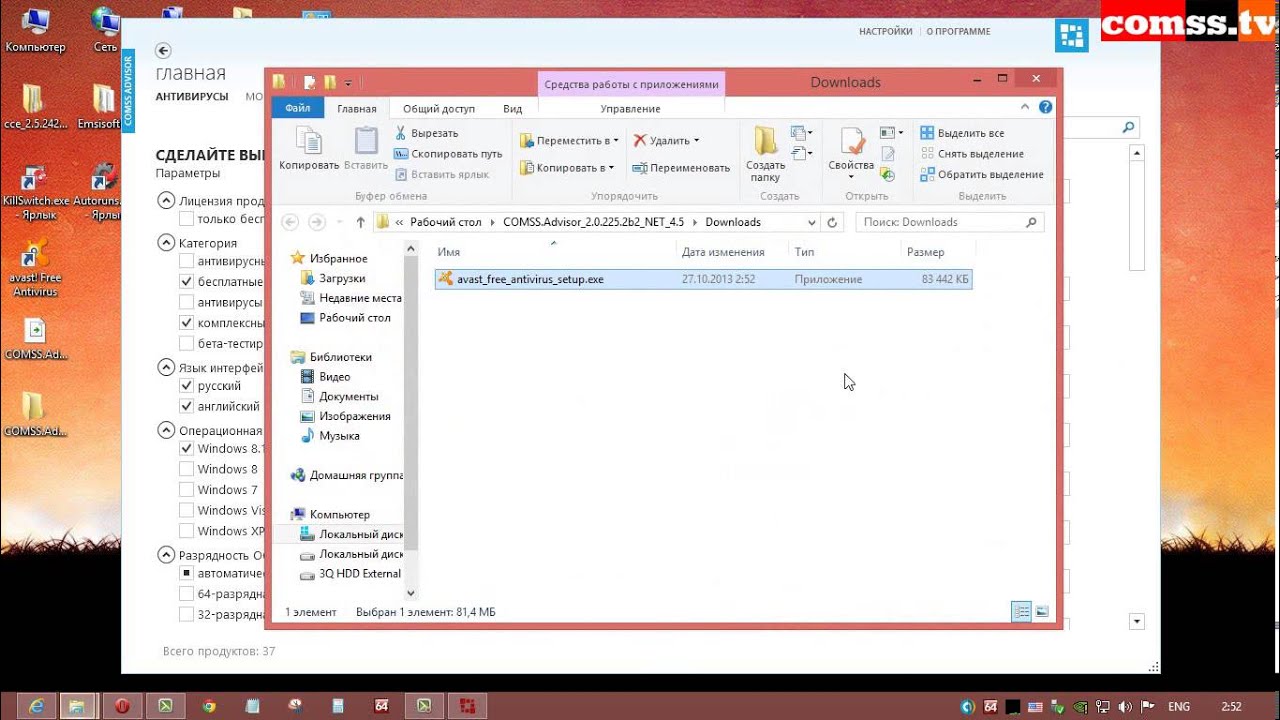Click Рабочий стол in the address breadcrumb

pyautogui.click(x=445, y=222)
